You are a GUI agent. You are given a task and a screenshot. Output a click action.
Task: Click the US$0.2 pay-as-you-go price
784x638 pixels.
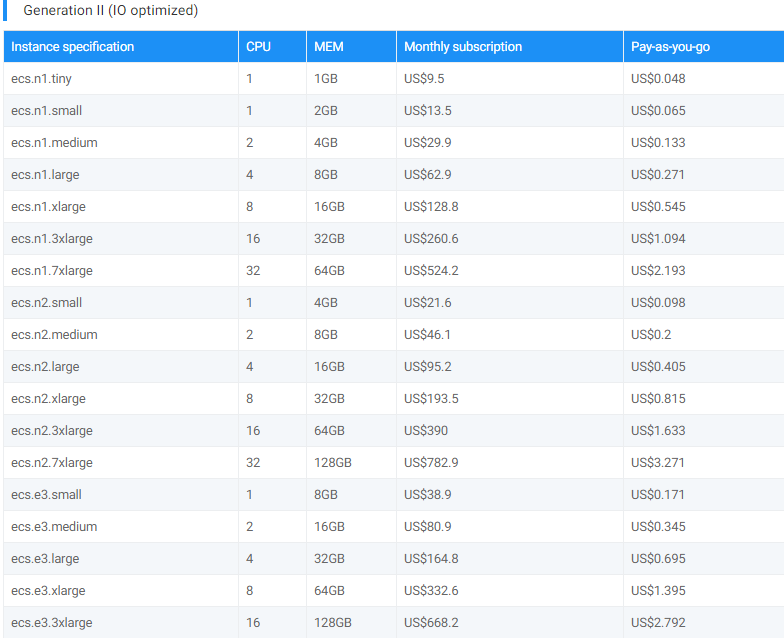pyautogui.click(x=651, y=334)
